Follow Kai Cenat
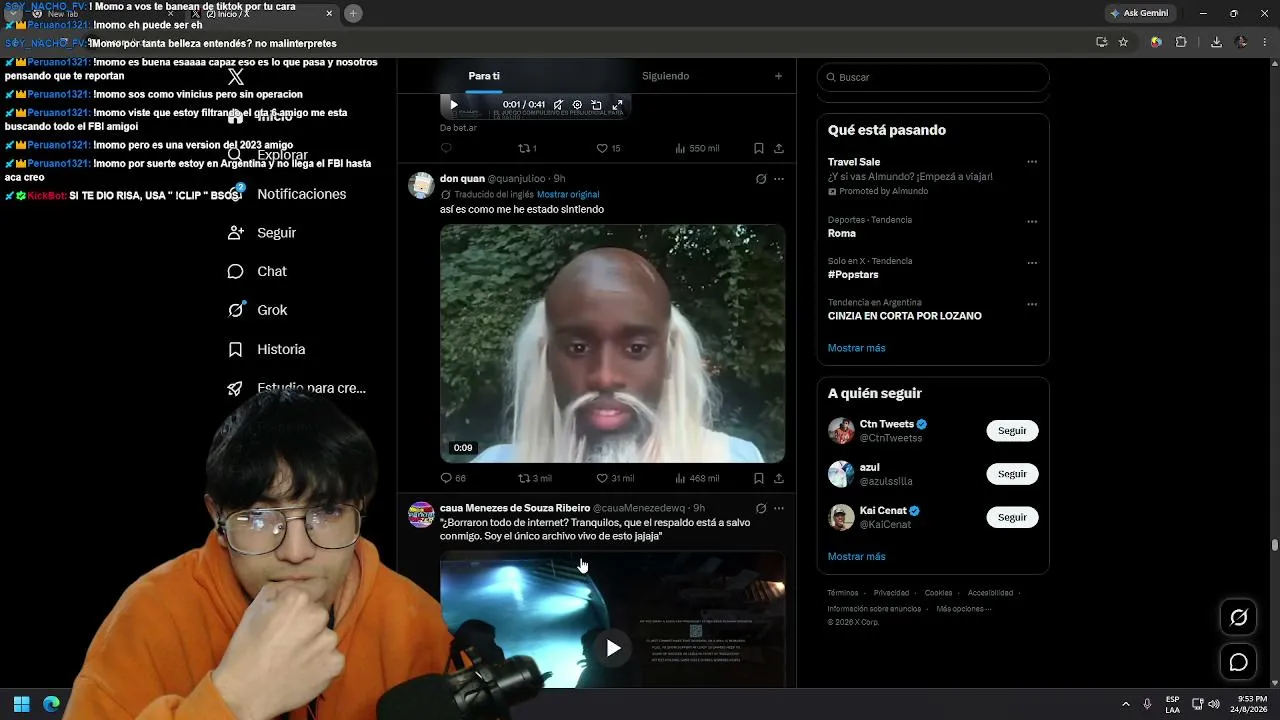 pos(1012,517)
